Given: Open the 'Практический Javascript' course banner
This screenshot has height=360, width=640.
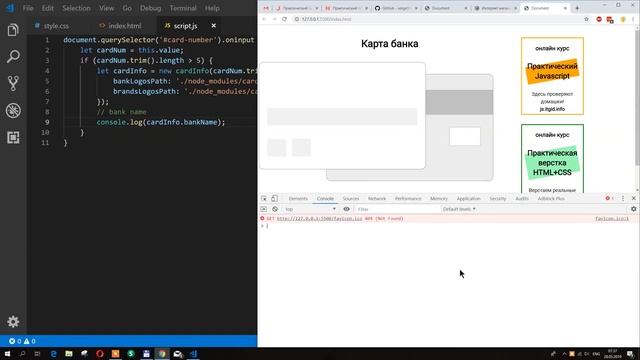Looking at the screenshot, I should (x=552, y=76).
